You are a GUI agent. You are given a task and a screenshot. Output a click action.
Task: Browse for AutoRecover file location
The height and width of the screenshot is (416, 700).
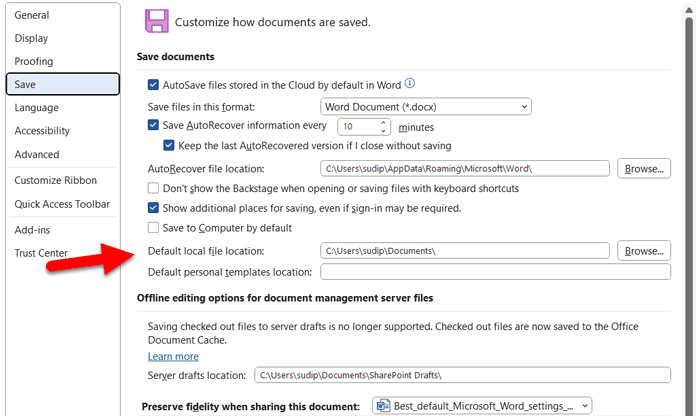(x=643, y=168)
